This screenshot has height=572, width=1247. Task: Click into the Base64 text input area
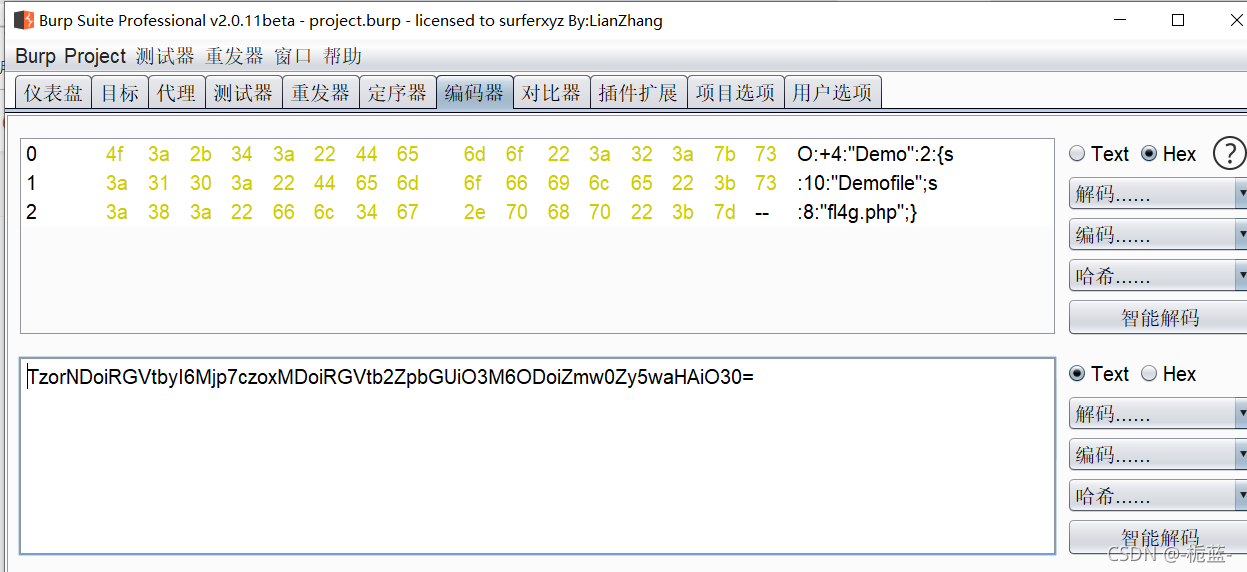coord(537,455)
